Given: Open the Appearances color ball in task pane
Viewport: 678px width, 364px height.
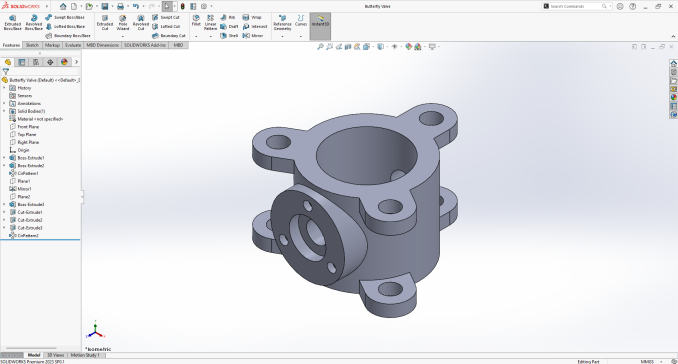Looking at the screenshot, I should [673, 97].
